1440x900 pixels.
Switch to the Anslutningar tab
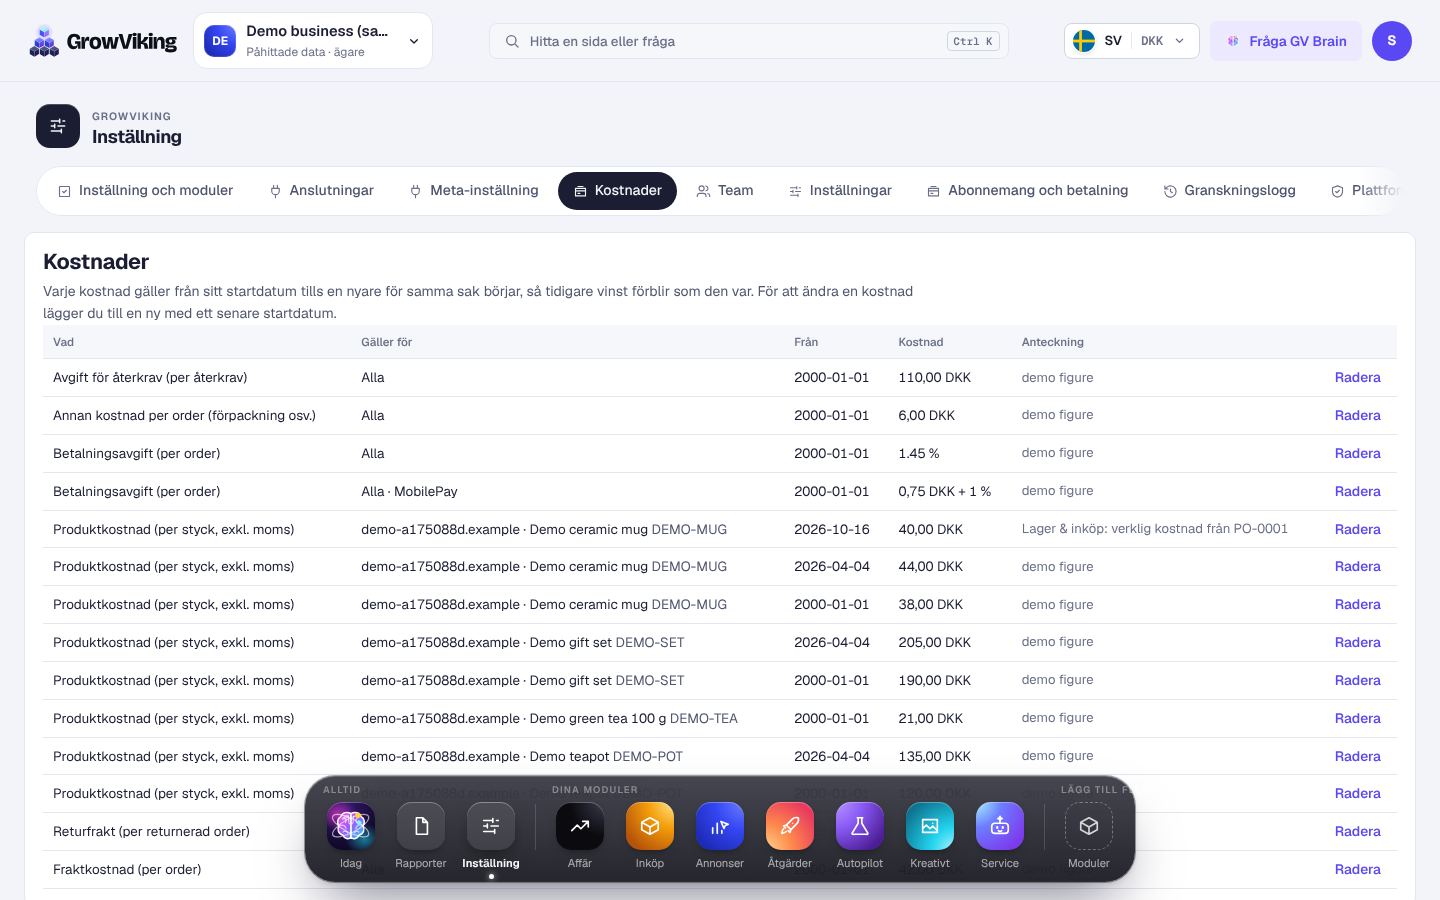pos(321,191)
